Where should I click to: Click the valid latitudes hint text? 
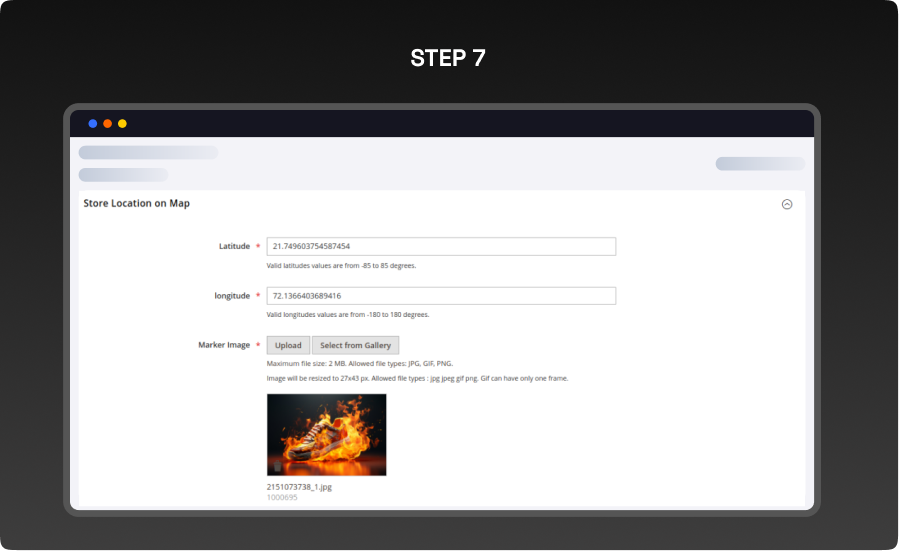(x=341, y=266)
